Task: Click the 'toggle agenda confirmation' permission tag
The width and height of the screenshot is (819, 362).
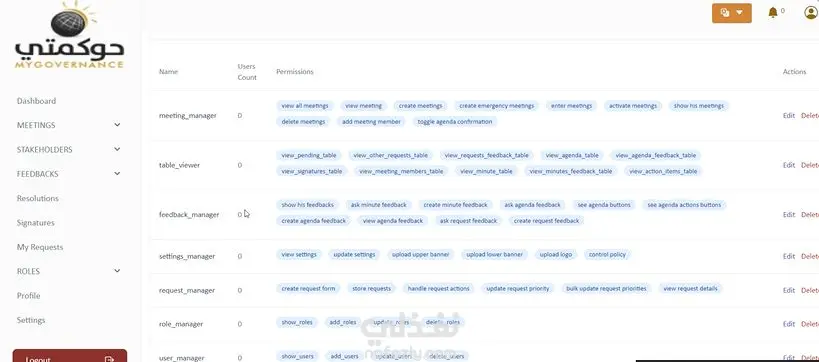Action: pos(454,122)
